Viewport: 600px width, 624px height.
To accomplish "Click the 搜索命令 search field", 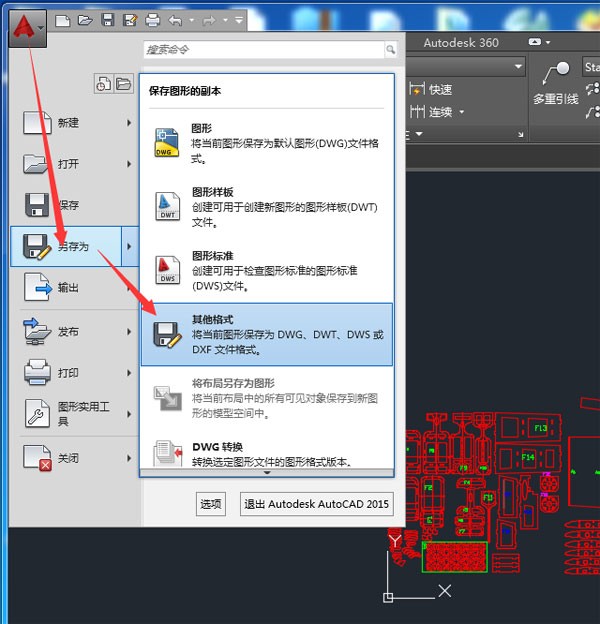I will [270, 49].
